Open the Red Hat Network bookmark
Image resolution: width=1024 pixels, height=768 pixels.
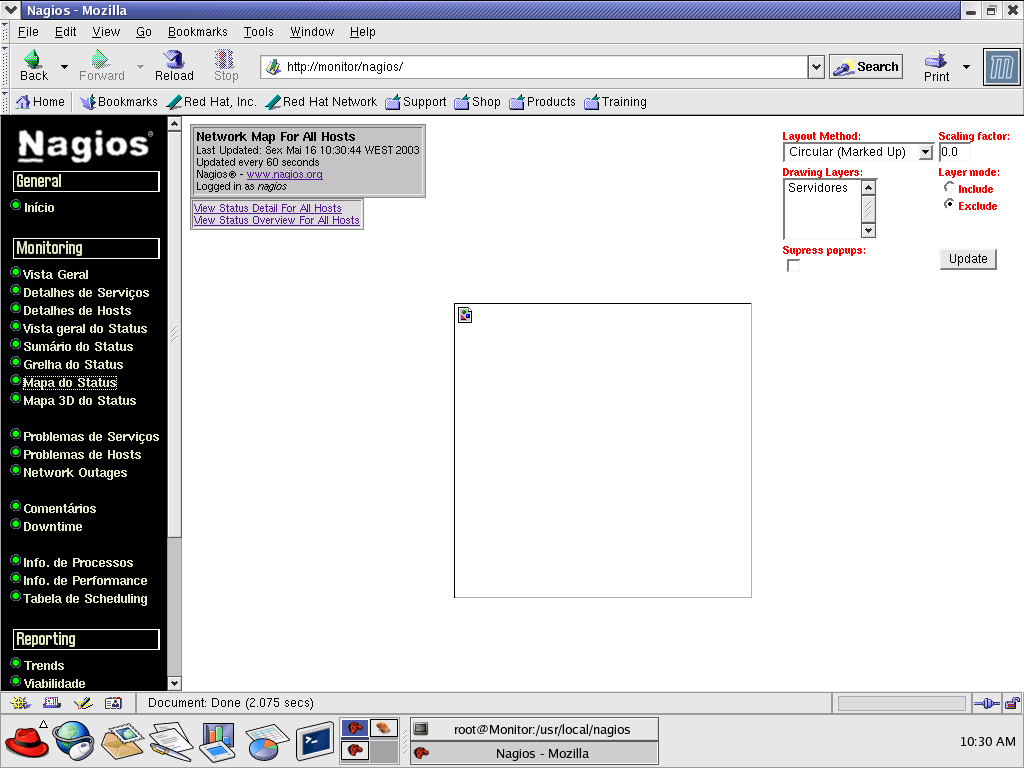321,102
